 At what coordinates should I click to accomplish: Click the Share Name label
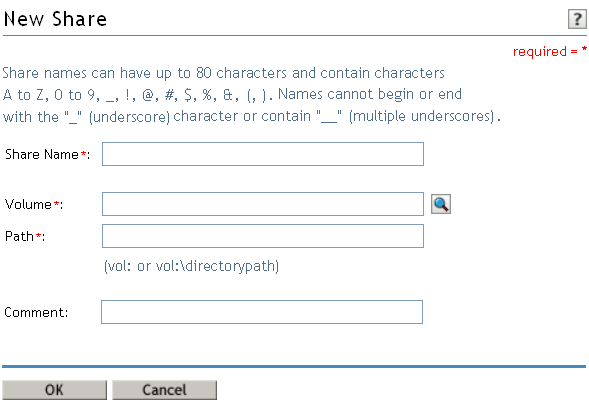coord(42,154)
